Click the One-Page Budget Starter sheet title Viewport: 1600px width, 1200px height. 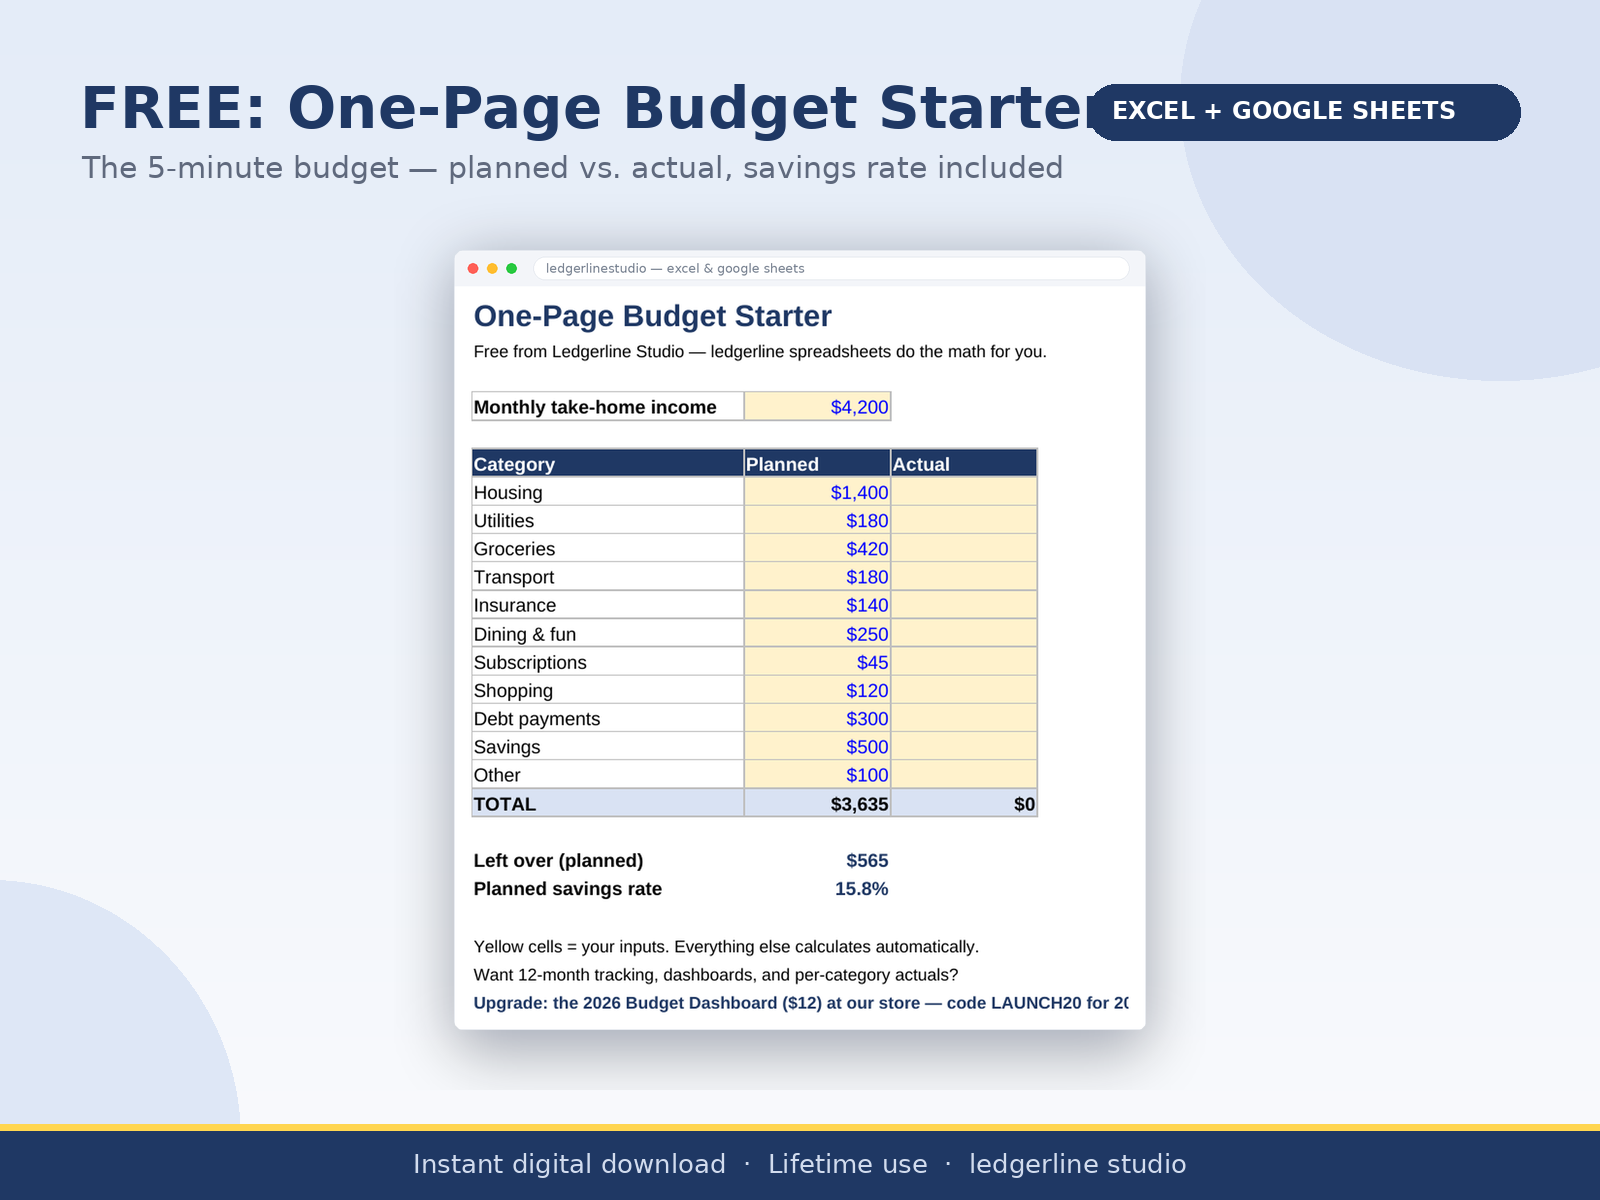[x=652, y=316]
